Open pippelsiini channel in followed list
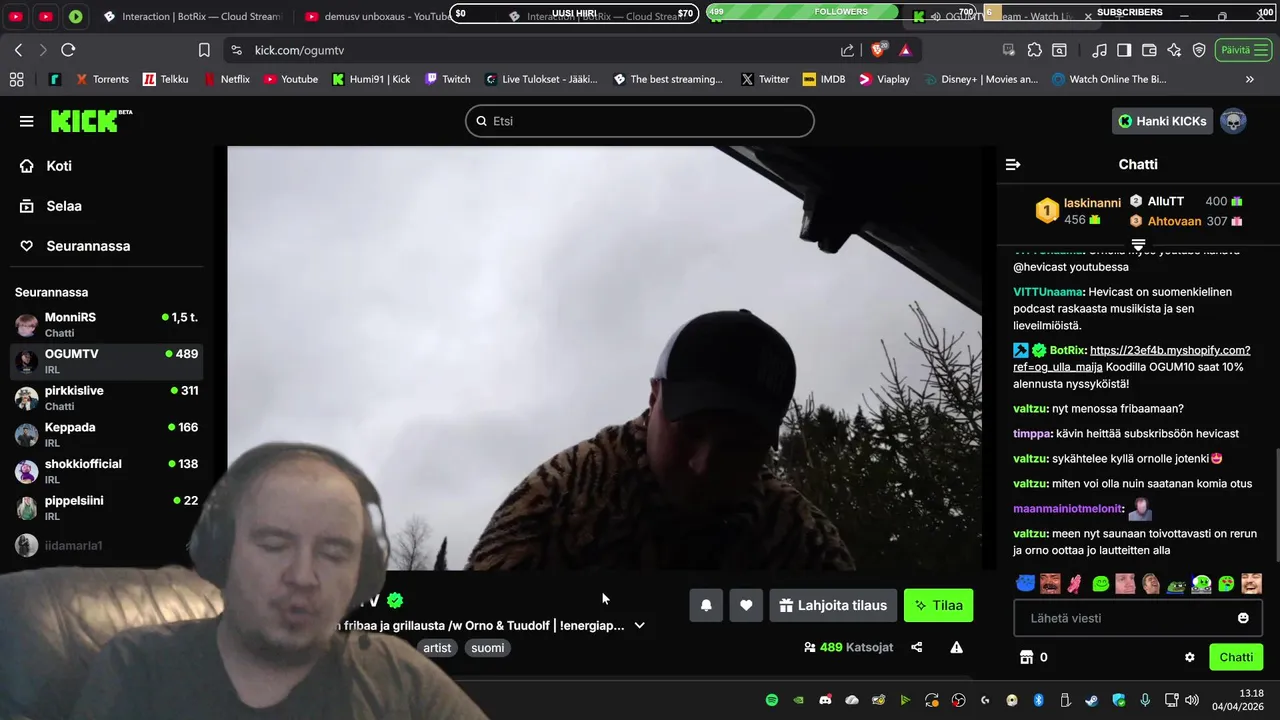 (x=107, y=508)
